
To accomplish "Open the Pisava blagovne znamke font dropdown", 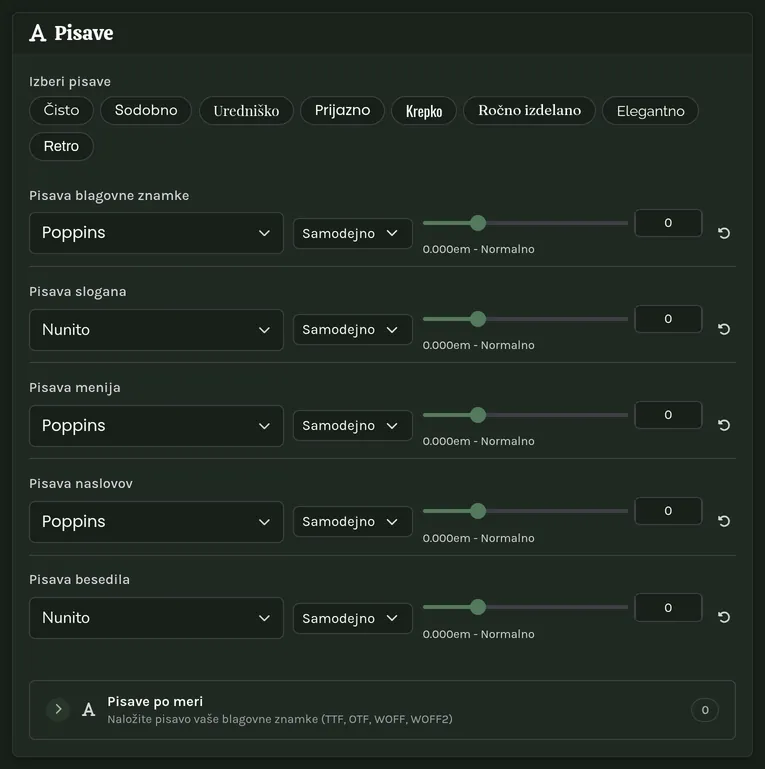I will coord(156,233).
